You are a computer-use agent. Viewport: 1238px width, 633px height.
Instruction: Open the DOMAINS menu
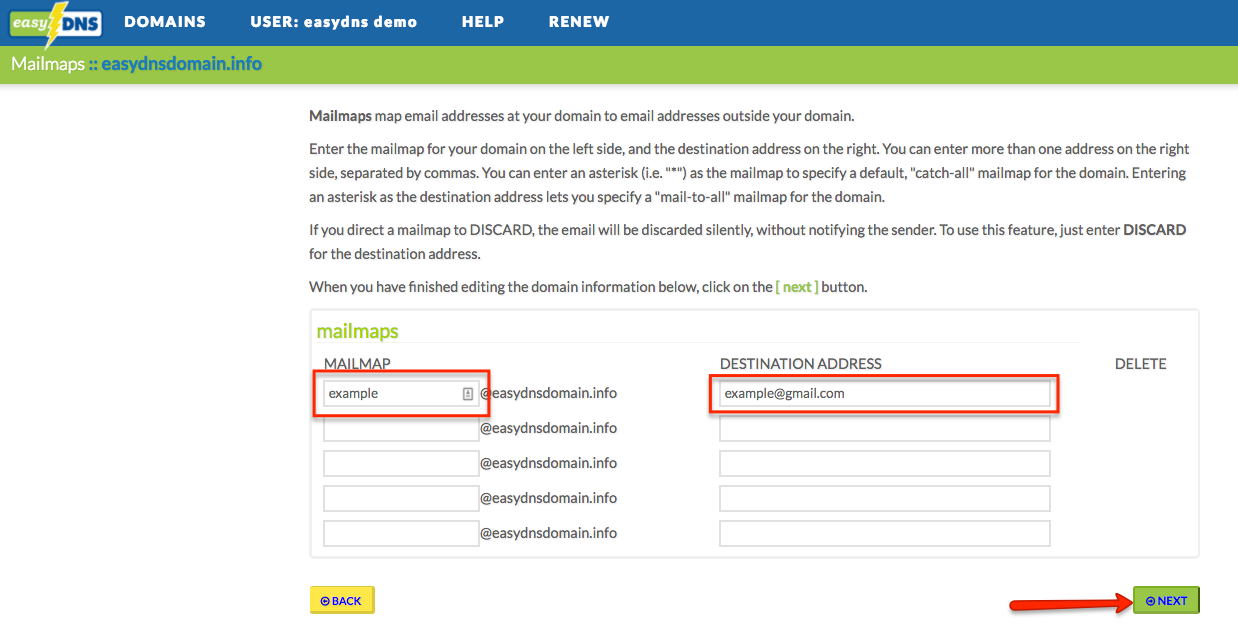(x=164, y=21)
